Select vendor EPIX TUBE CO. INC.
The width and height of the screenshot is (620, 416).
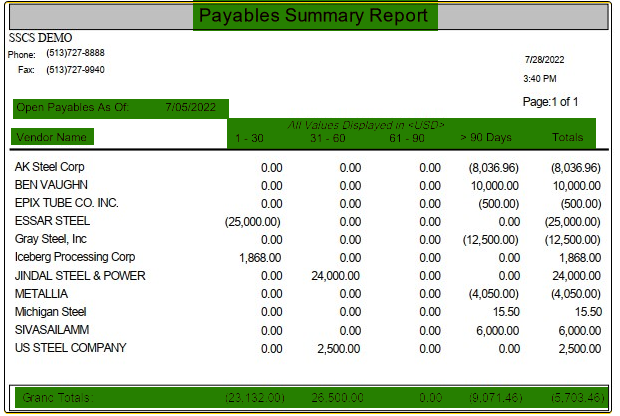tap(66, 203)
